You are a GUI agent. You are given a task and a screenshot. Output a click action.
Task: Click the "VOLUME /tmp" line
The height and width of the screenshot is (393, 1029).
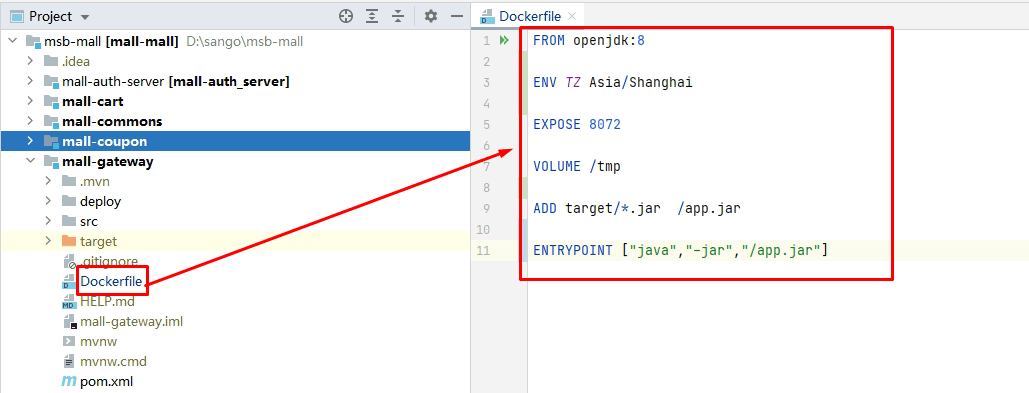tap(576, 167)
